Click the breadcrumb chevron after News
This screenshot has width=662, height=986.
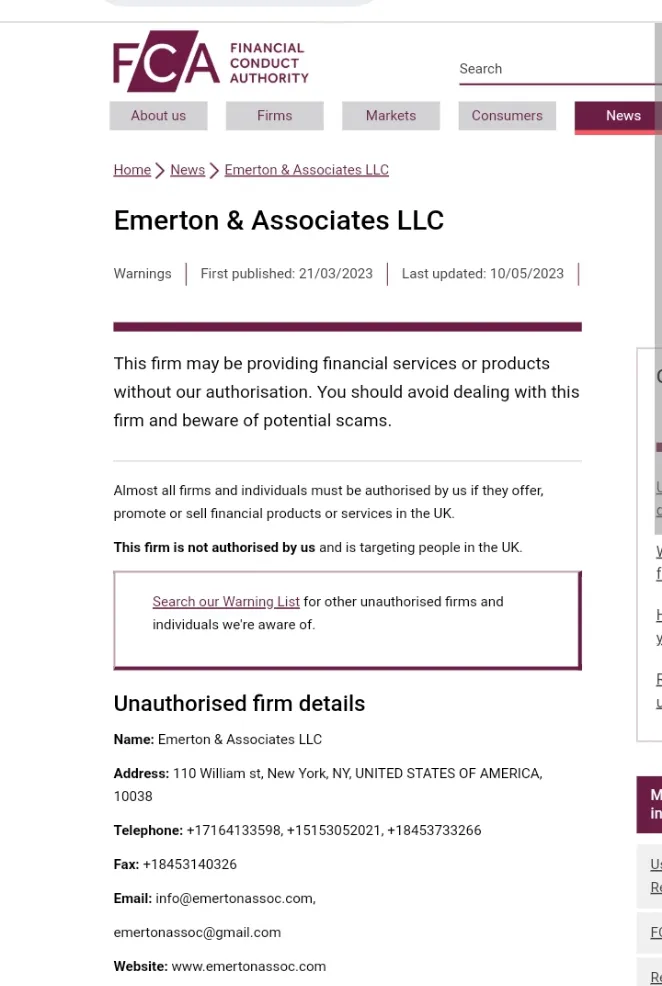click(214, 170)
